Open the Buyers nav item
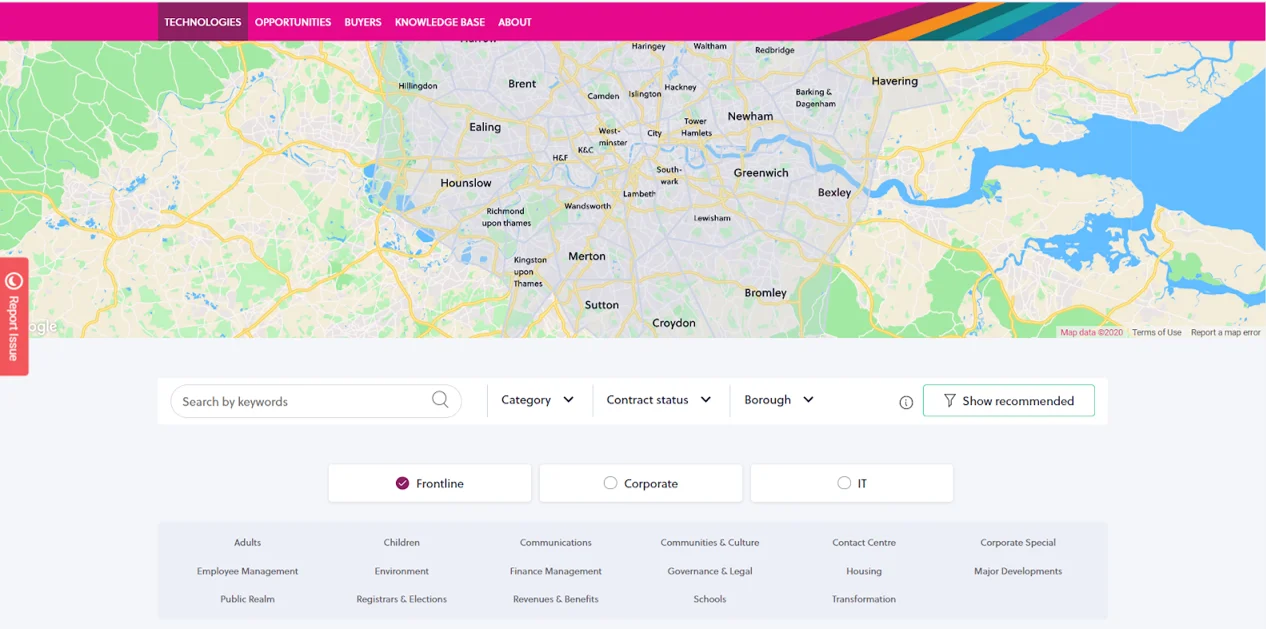The width and height of the screenshot is (1266, 629). pyautogui.click(x=363, y=22)
